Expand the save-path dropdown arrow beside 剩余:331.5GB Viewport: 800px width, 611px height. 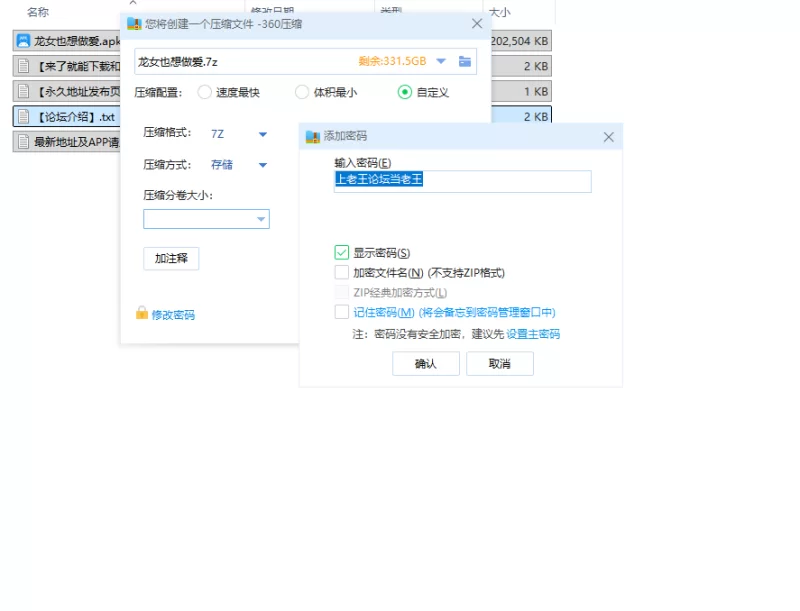[441, 62]
